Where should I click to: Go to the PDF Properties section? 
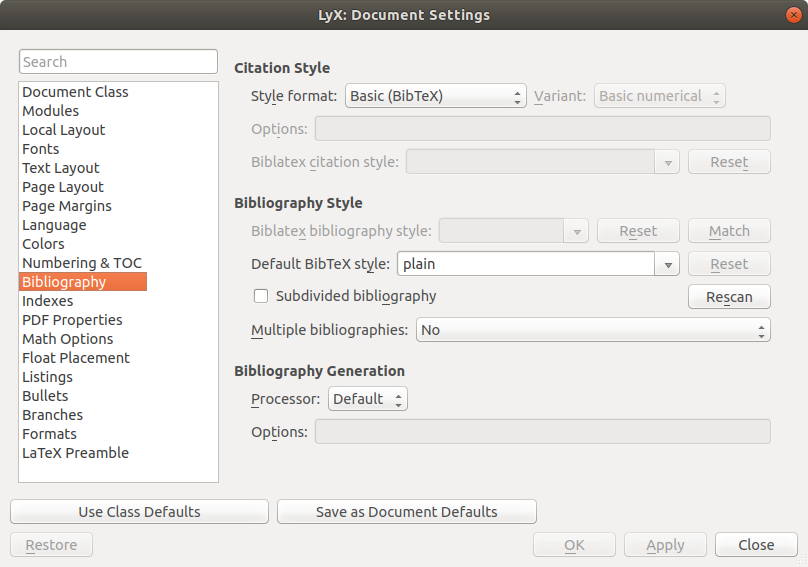coord(72,320)
